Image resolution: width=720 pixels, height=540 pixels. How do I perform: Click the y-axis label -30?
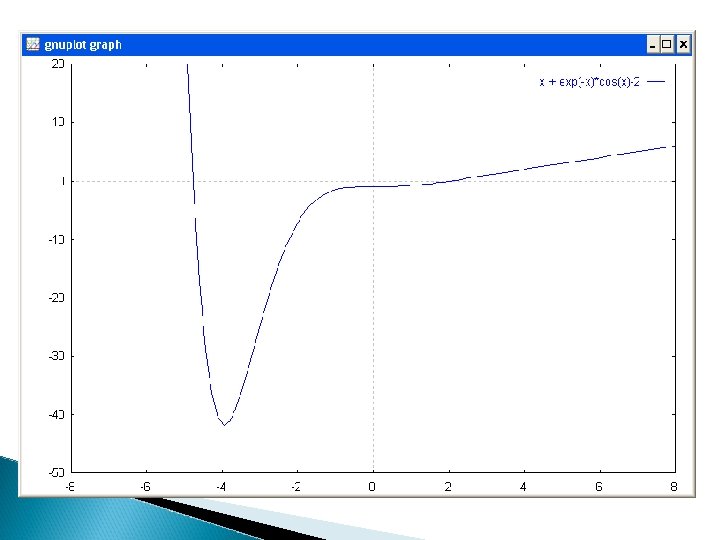[56, 356]
